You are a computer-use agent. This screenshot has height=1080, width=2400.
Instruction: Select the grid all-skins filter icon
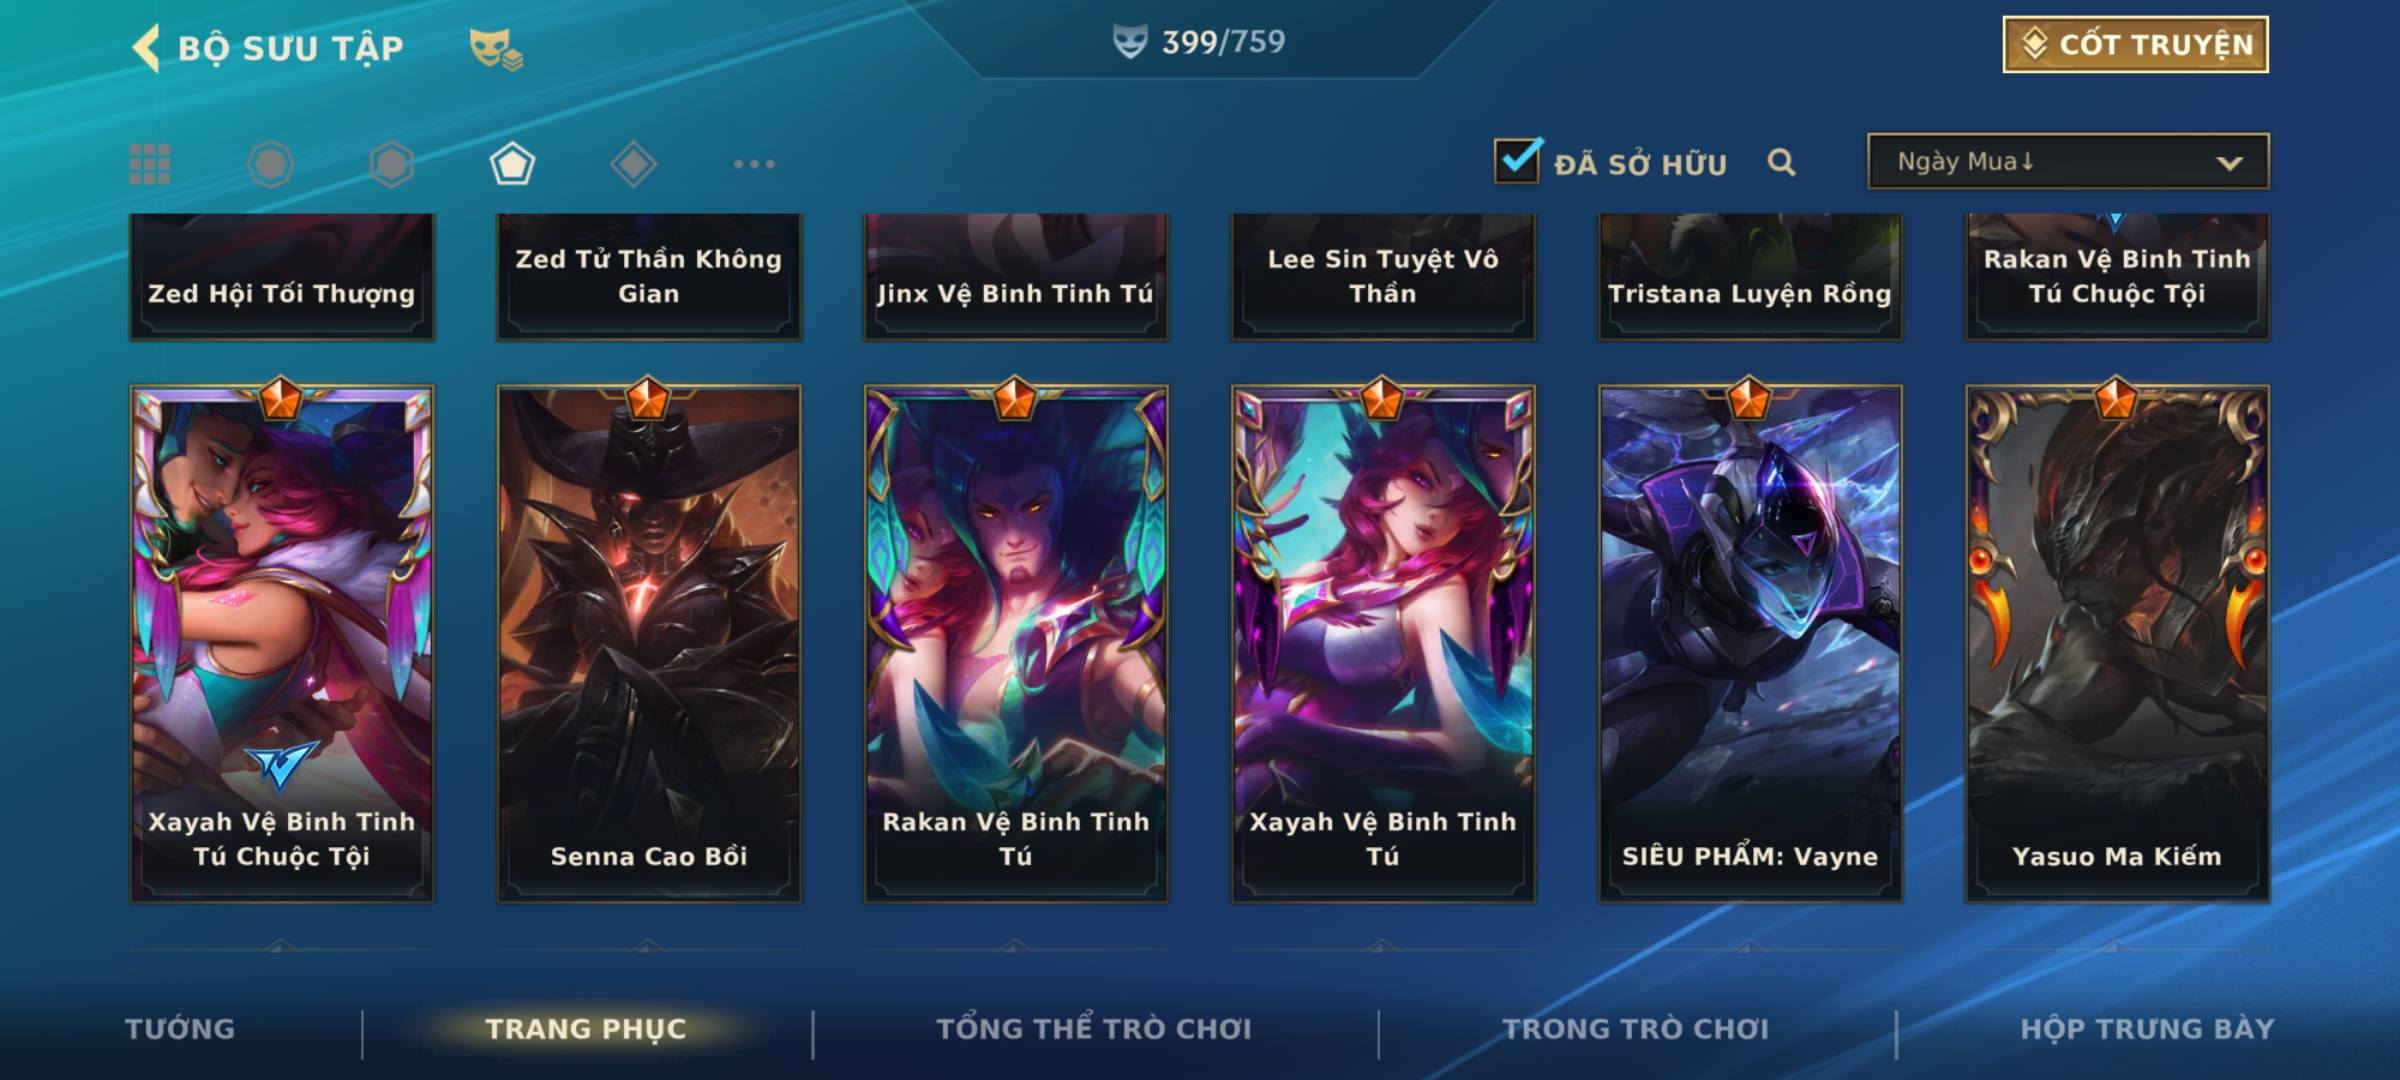click(150, 164)
